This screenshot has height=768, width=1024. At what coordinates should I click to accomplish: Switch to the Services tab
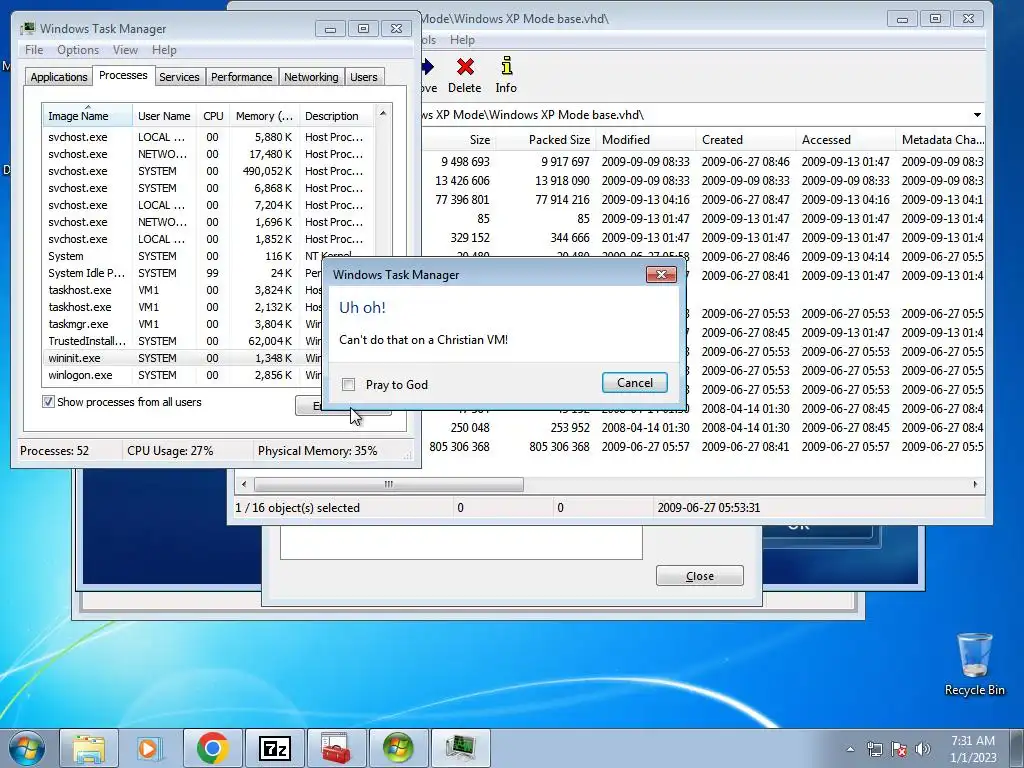[x=179, y=77]
